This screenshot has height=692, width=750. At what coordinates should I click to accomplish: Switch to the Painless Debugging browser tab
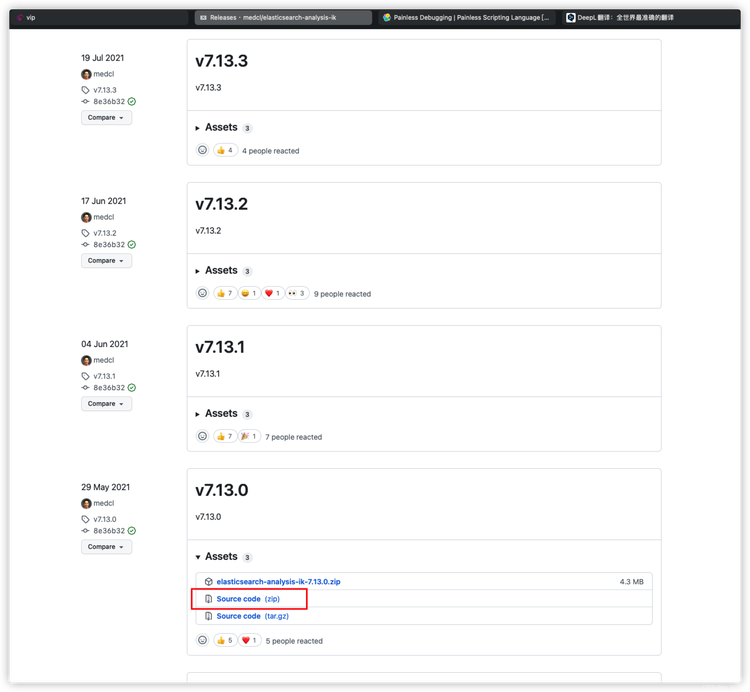466,18
